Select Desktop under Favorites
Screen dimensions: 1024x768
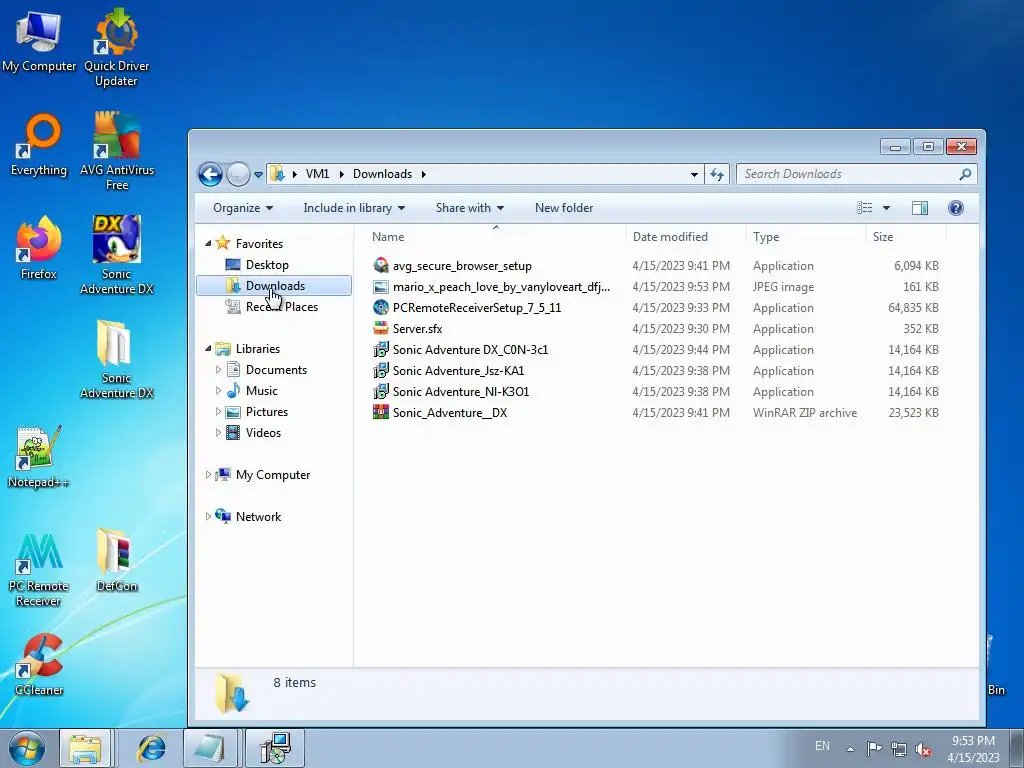coord(266,264)
